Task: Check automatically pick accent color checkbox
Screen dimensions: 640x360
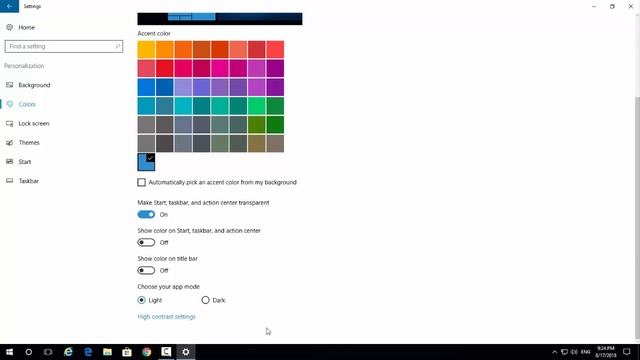Action: [x=141, y=182]
